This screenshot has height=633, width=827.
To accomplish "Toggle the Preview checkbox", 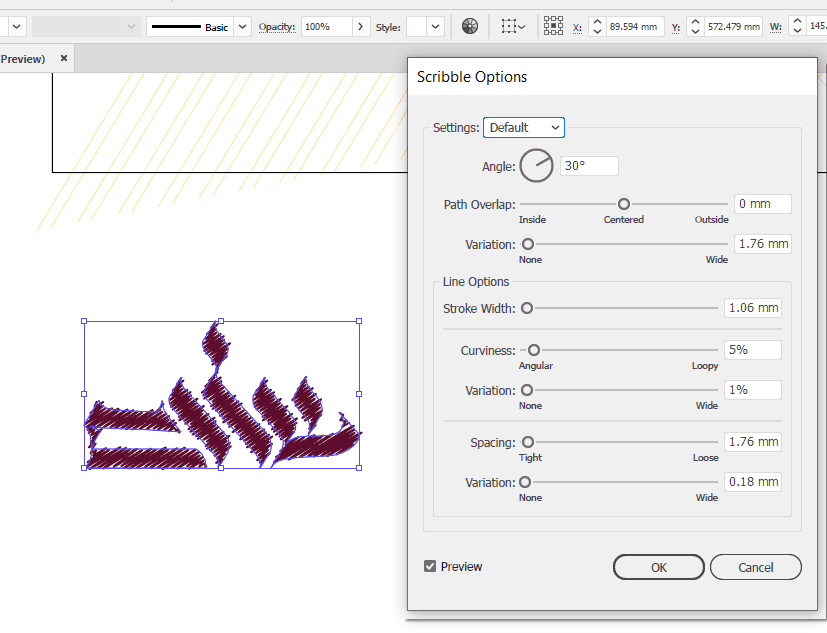I will pyautogui.click(x=430, y=566).
